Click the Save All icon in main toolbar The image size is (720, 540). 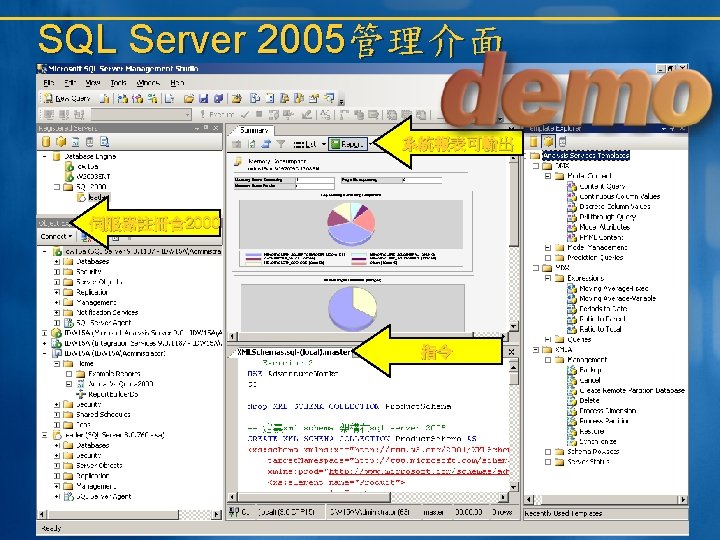[x=219, y=98]
